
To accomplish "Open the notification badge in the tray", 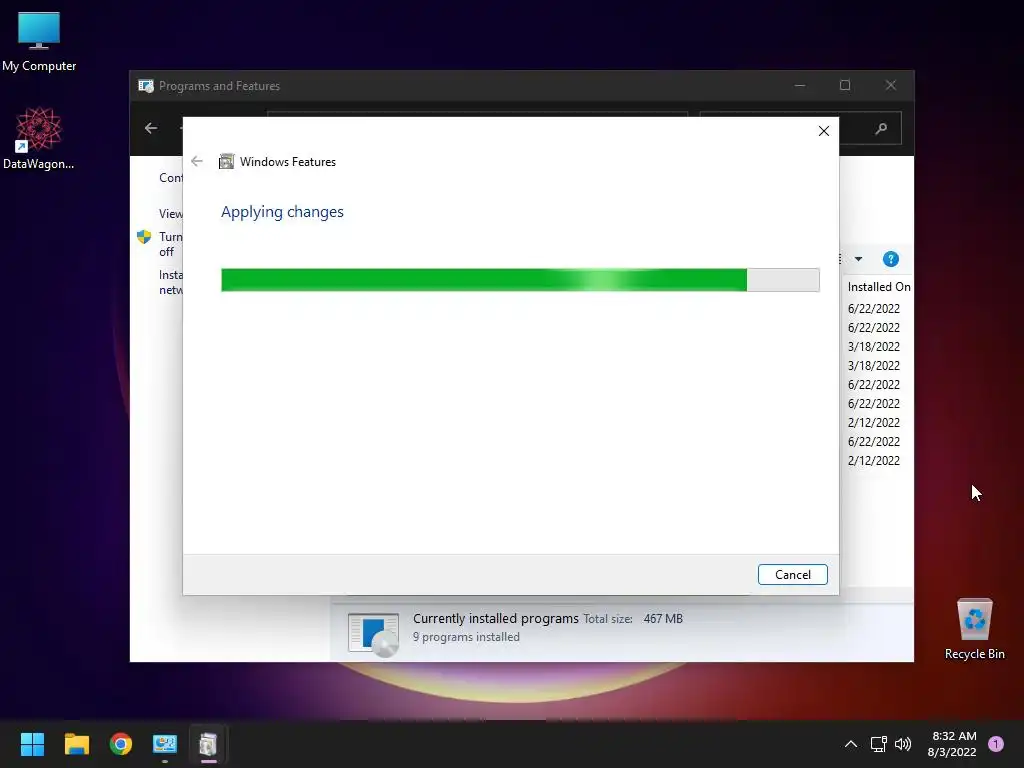I will (996, 744).
